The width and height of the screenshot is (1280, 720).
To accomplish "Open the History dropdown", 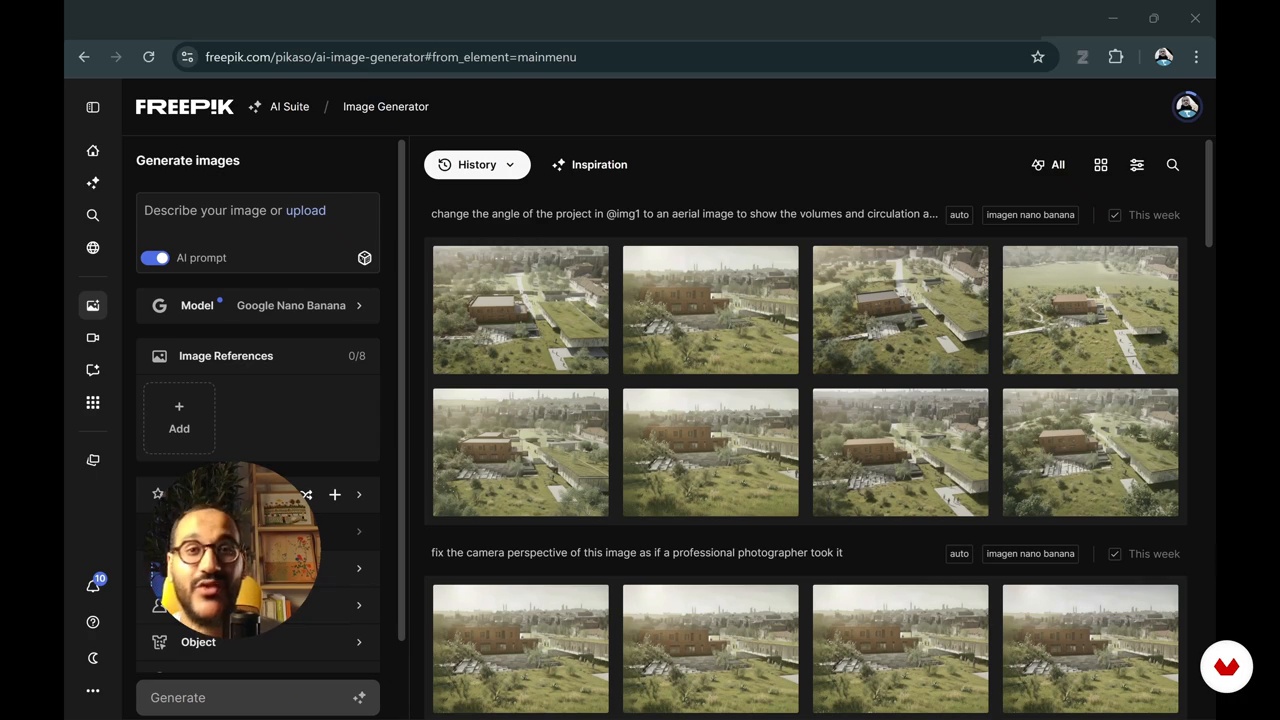I will tap(477, 165).
